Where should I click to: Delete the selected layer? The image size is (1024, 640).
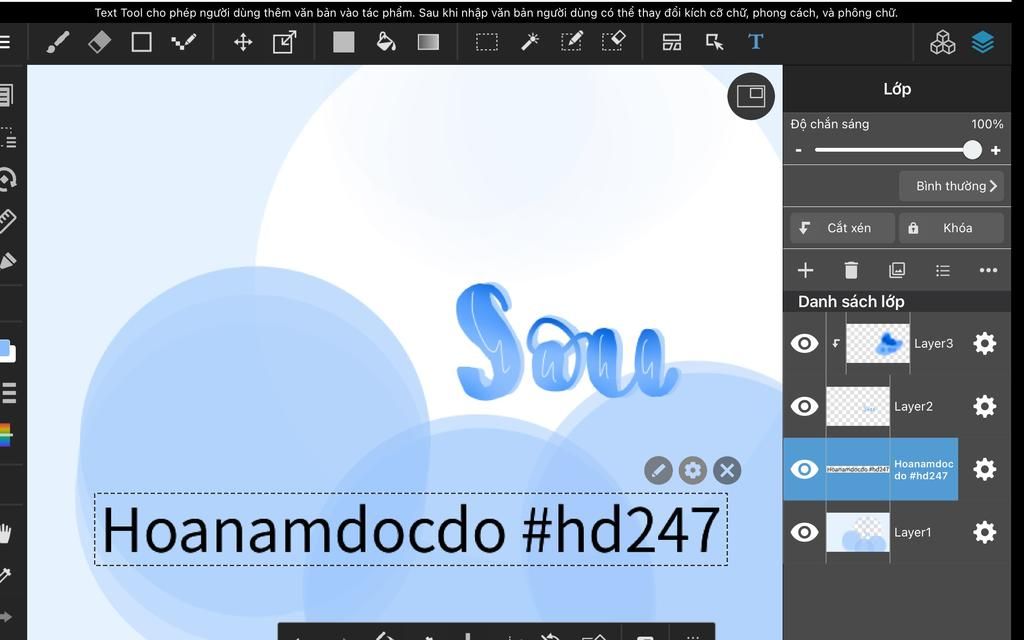851,270
